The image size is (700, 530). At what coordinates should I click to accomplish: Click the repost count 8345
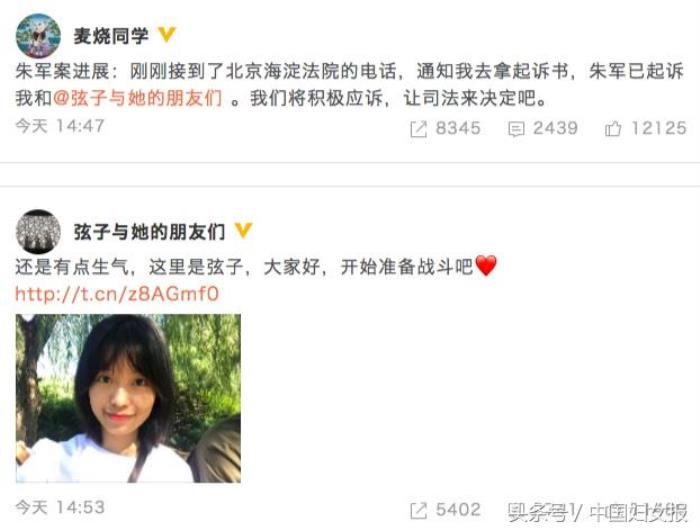[458, 129]
